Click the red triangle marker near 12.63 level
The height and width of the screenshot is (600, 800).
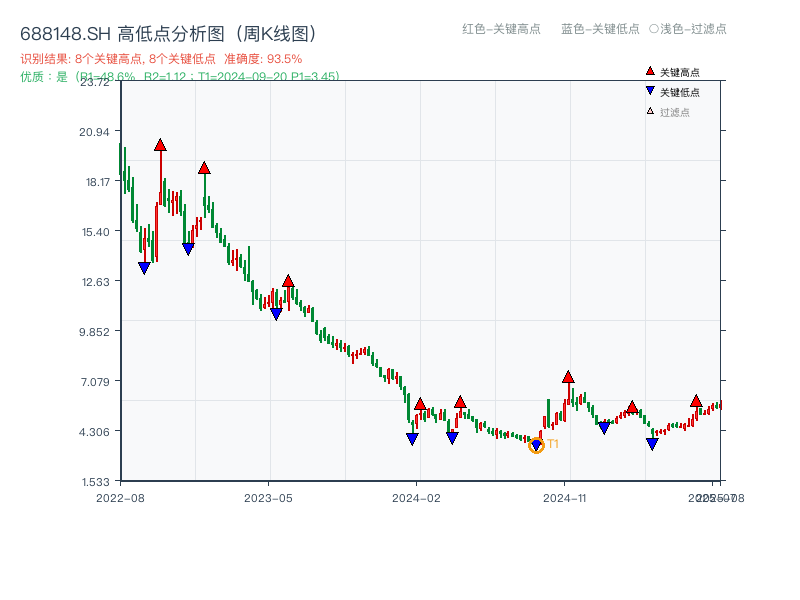click(287, 281)
